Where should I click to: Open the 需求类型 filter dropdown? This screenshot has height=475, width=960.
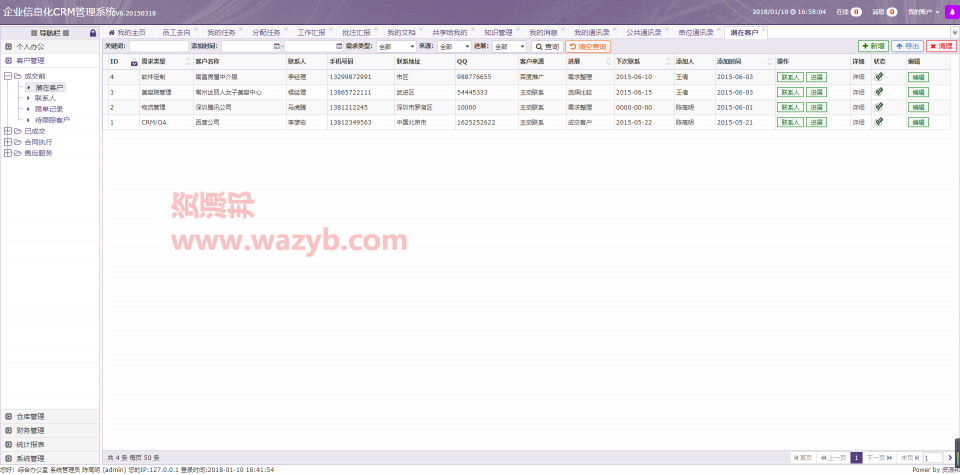click(x=396, y=46)
